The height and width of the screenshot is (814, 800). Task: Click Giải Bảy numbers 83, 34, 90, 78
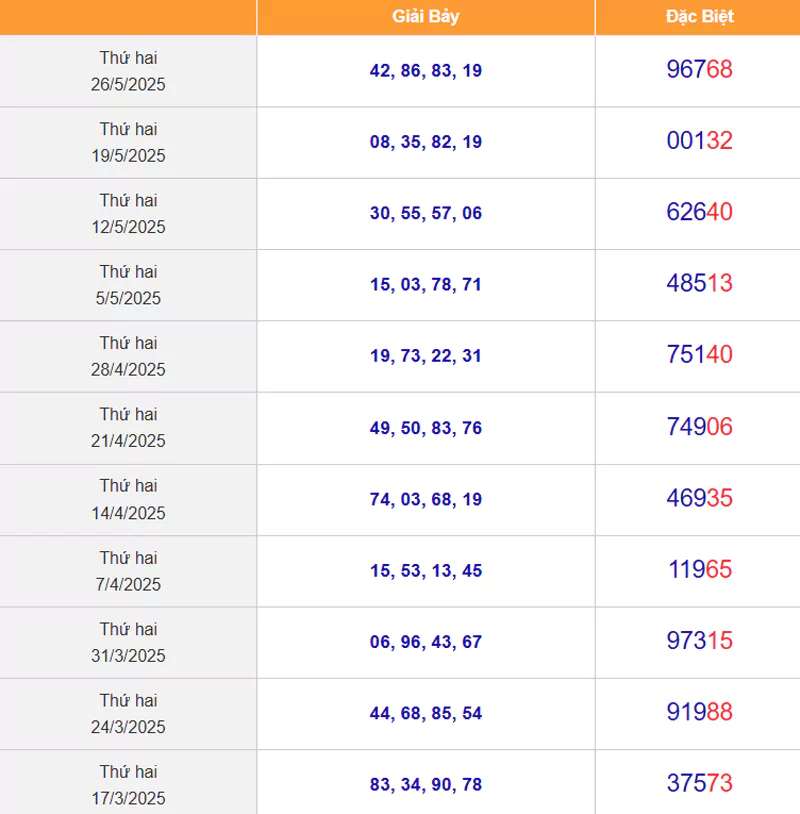point(426,785)
